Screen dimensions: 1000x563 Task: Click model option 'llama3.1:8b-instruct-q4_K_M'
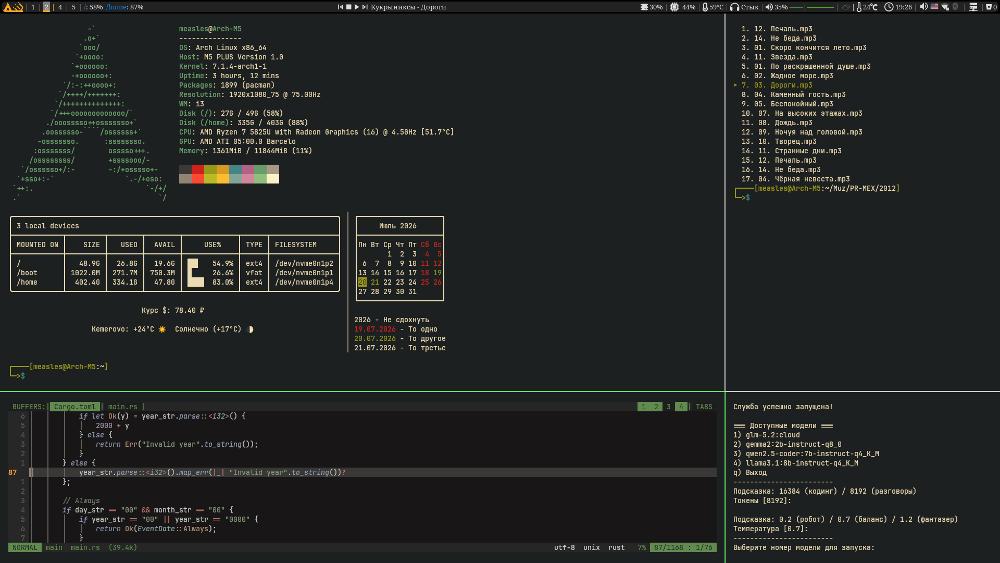tap(796, 463)
